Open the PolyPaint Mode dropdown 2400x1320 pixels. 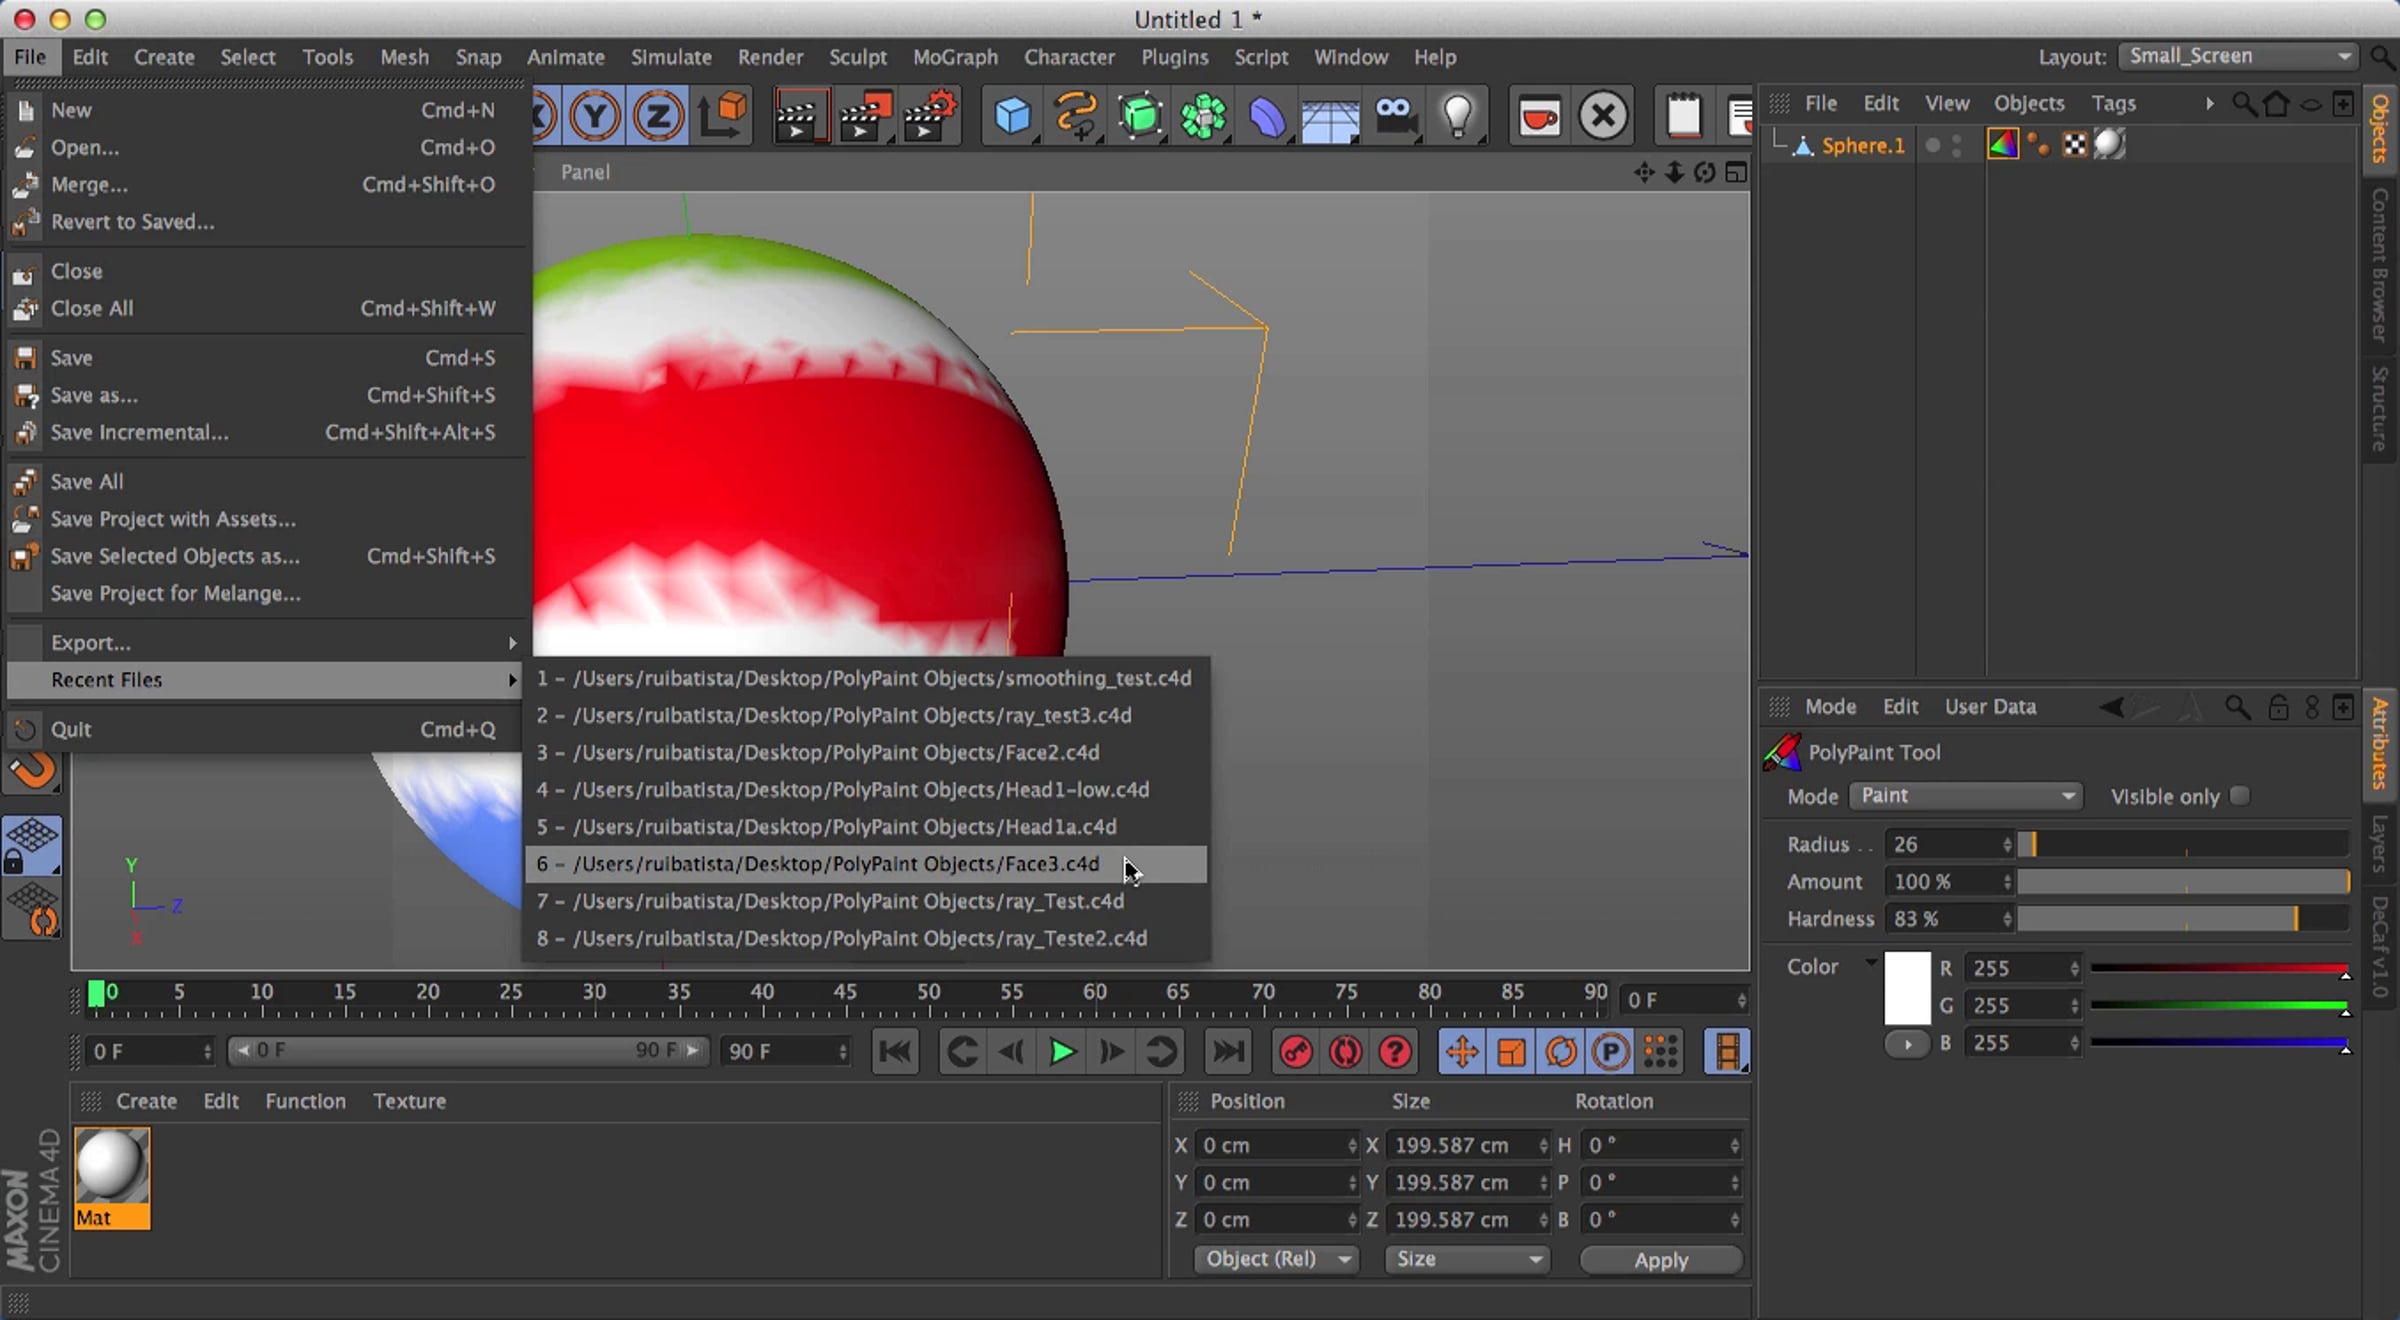1966,796
